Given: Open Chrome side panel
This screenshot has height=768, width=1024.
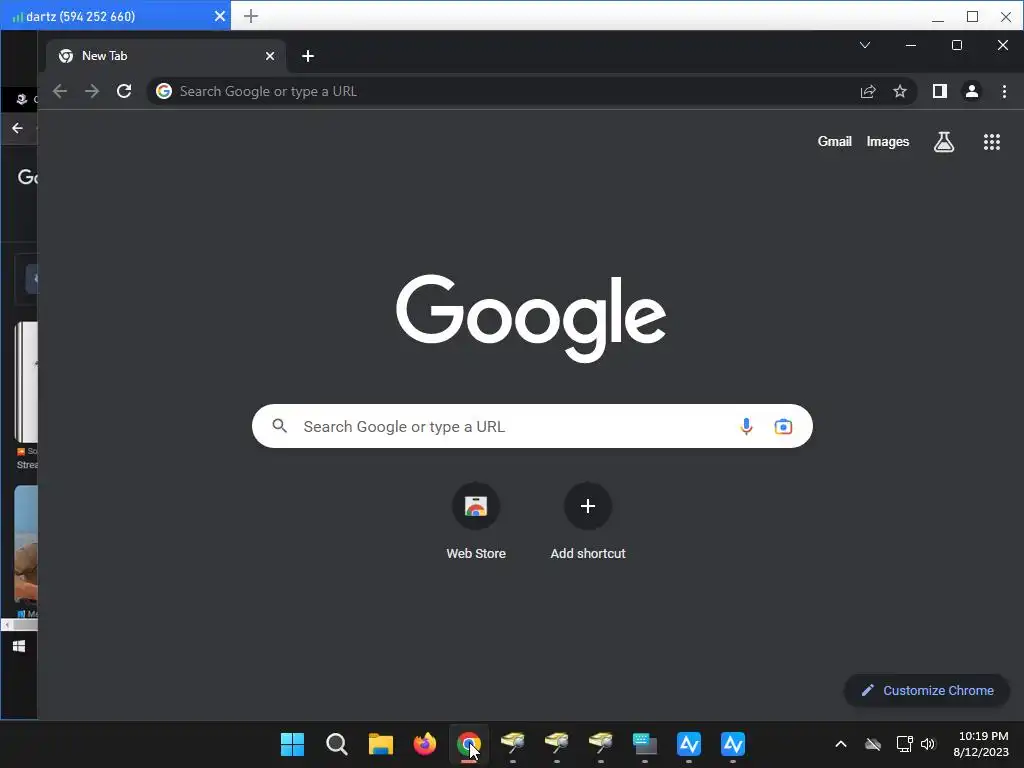Looking at the screenshot, I should [x=940, y=91].
